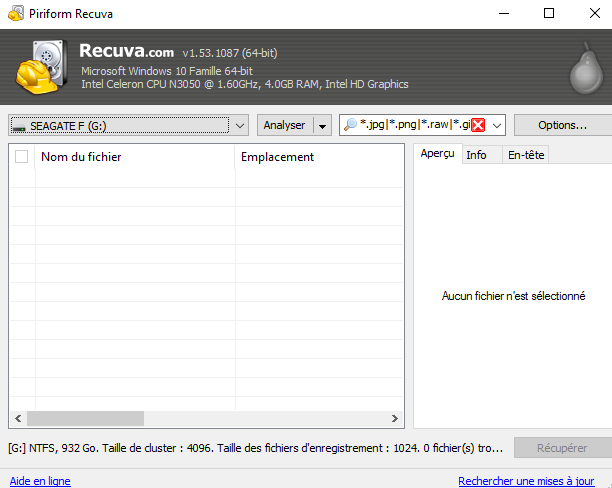The height and width of the screenshot is (488, 612).
Task: Close the Piriform Recuva window
Action: coord(594,14)
